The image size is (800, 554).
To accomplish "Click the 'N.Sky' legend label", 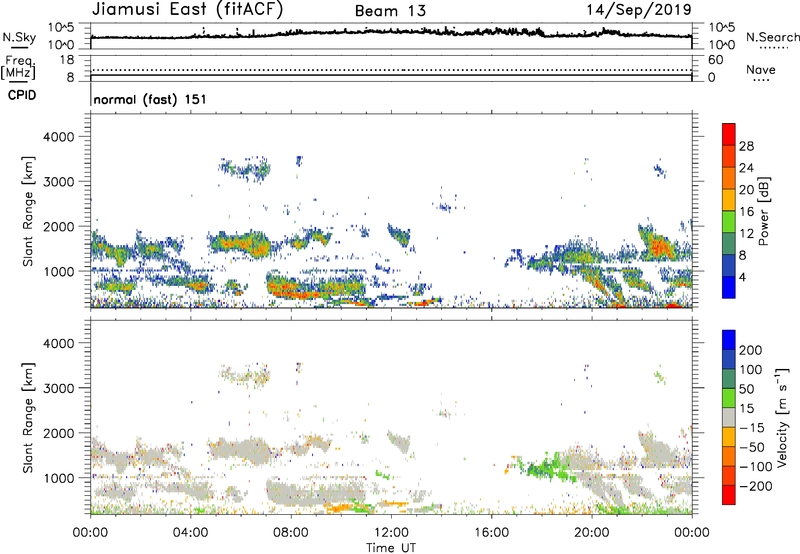I will tap(19, 37).
